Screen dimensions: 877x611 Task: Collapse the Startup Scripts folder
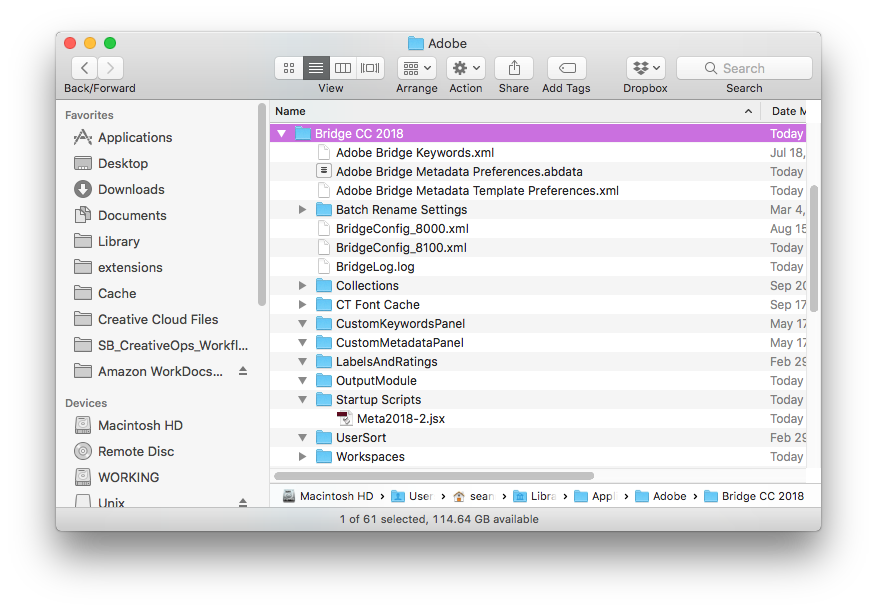pos(303,400)
